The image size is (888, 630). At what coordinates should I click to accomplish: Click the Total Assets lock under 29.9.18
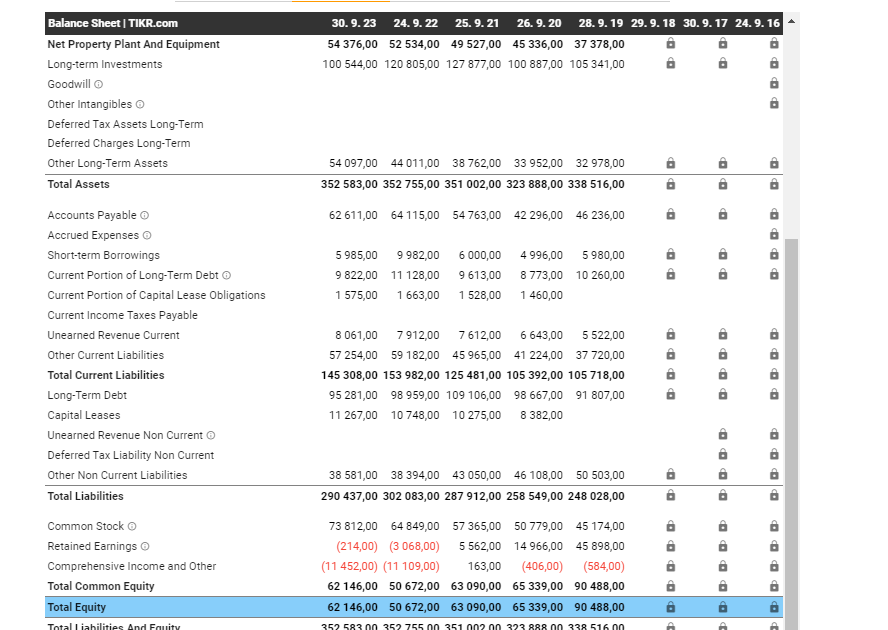[670, 184]
